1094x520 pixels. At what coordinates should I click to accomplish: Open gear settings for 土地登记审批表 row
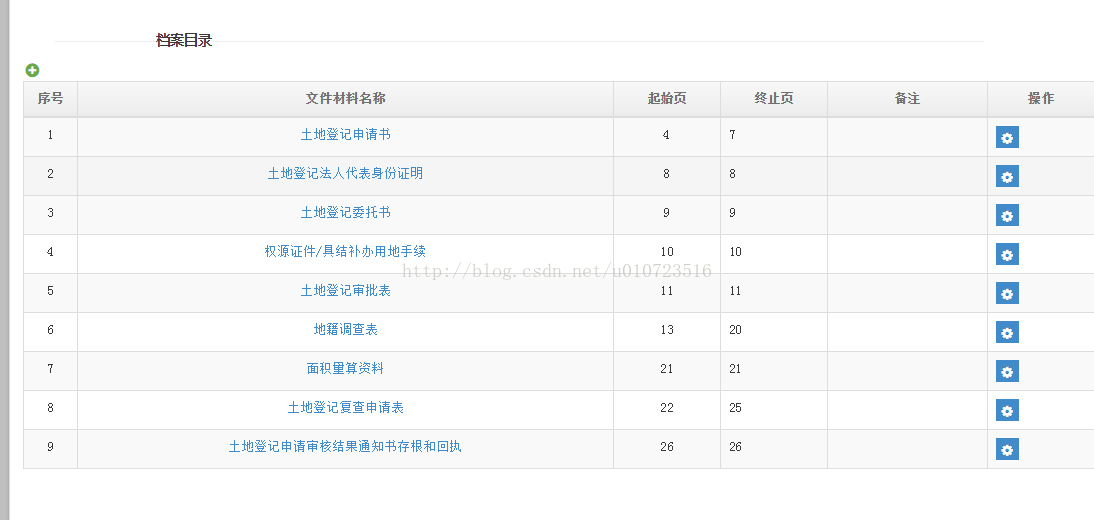point(1007,294)
